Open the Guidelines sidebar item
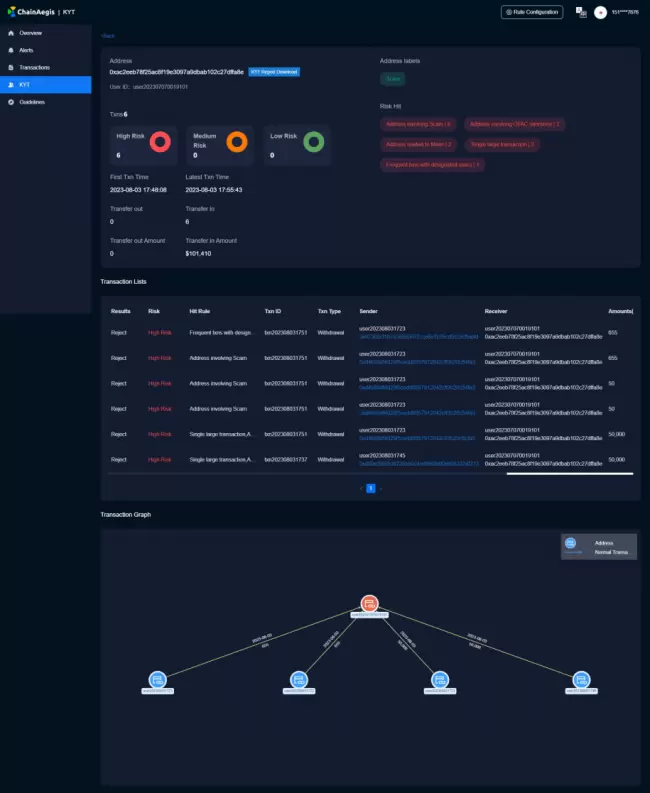Image resolution: width=650 pixels, height=793 pixels. coord(32,101)
